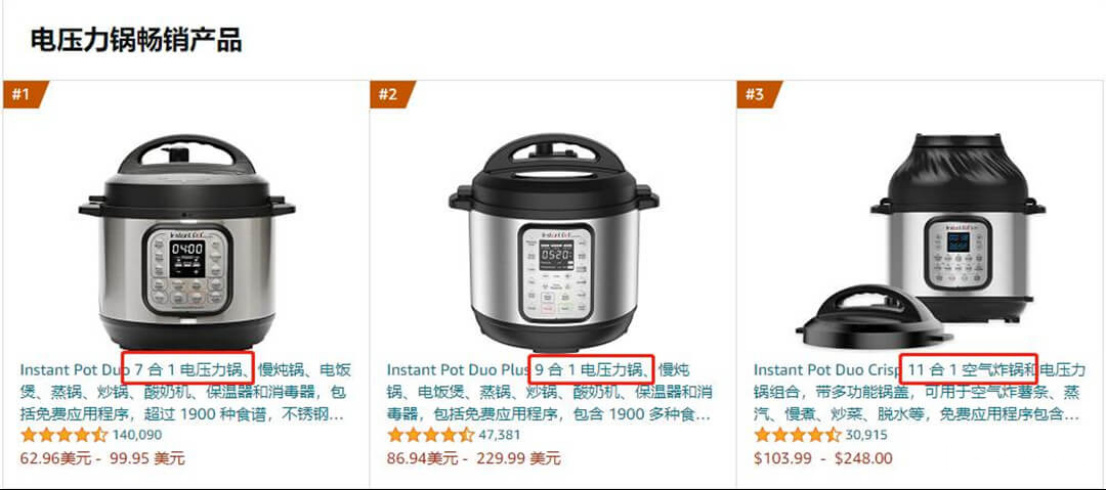Click the 86.94美元 - 229.99 美元 price
This screenshot has height=490, width=1106.
[473, 459]
